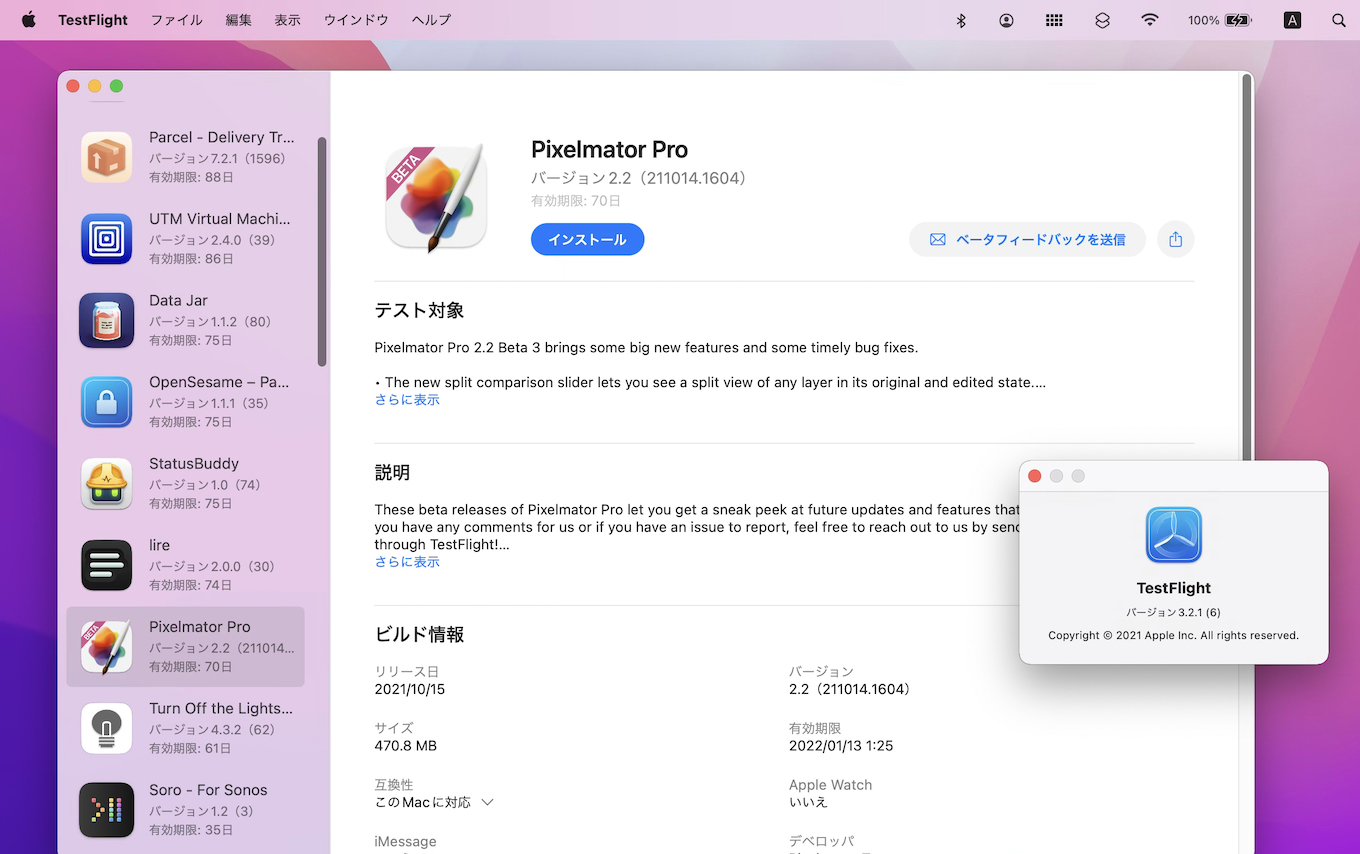The height and width of the screenshot is (854, 1360).
Task: Open the Wi-Fi status menu
Action: (1150, 20)
